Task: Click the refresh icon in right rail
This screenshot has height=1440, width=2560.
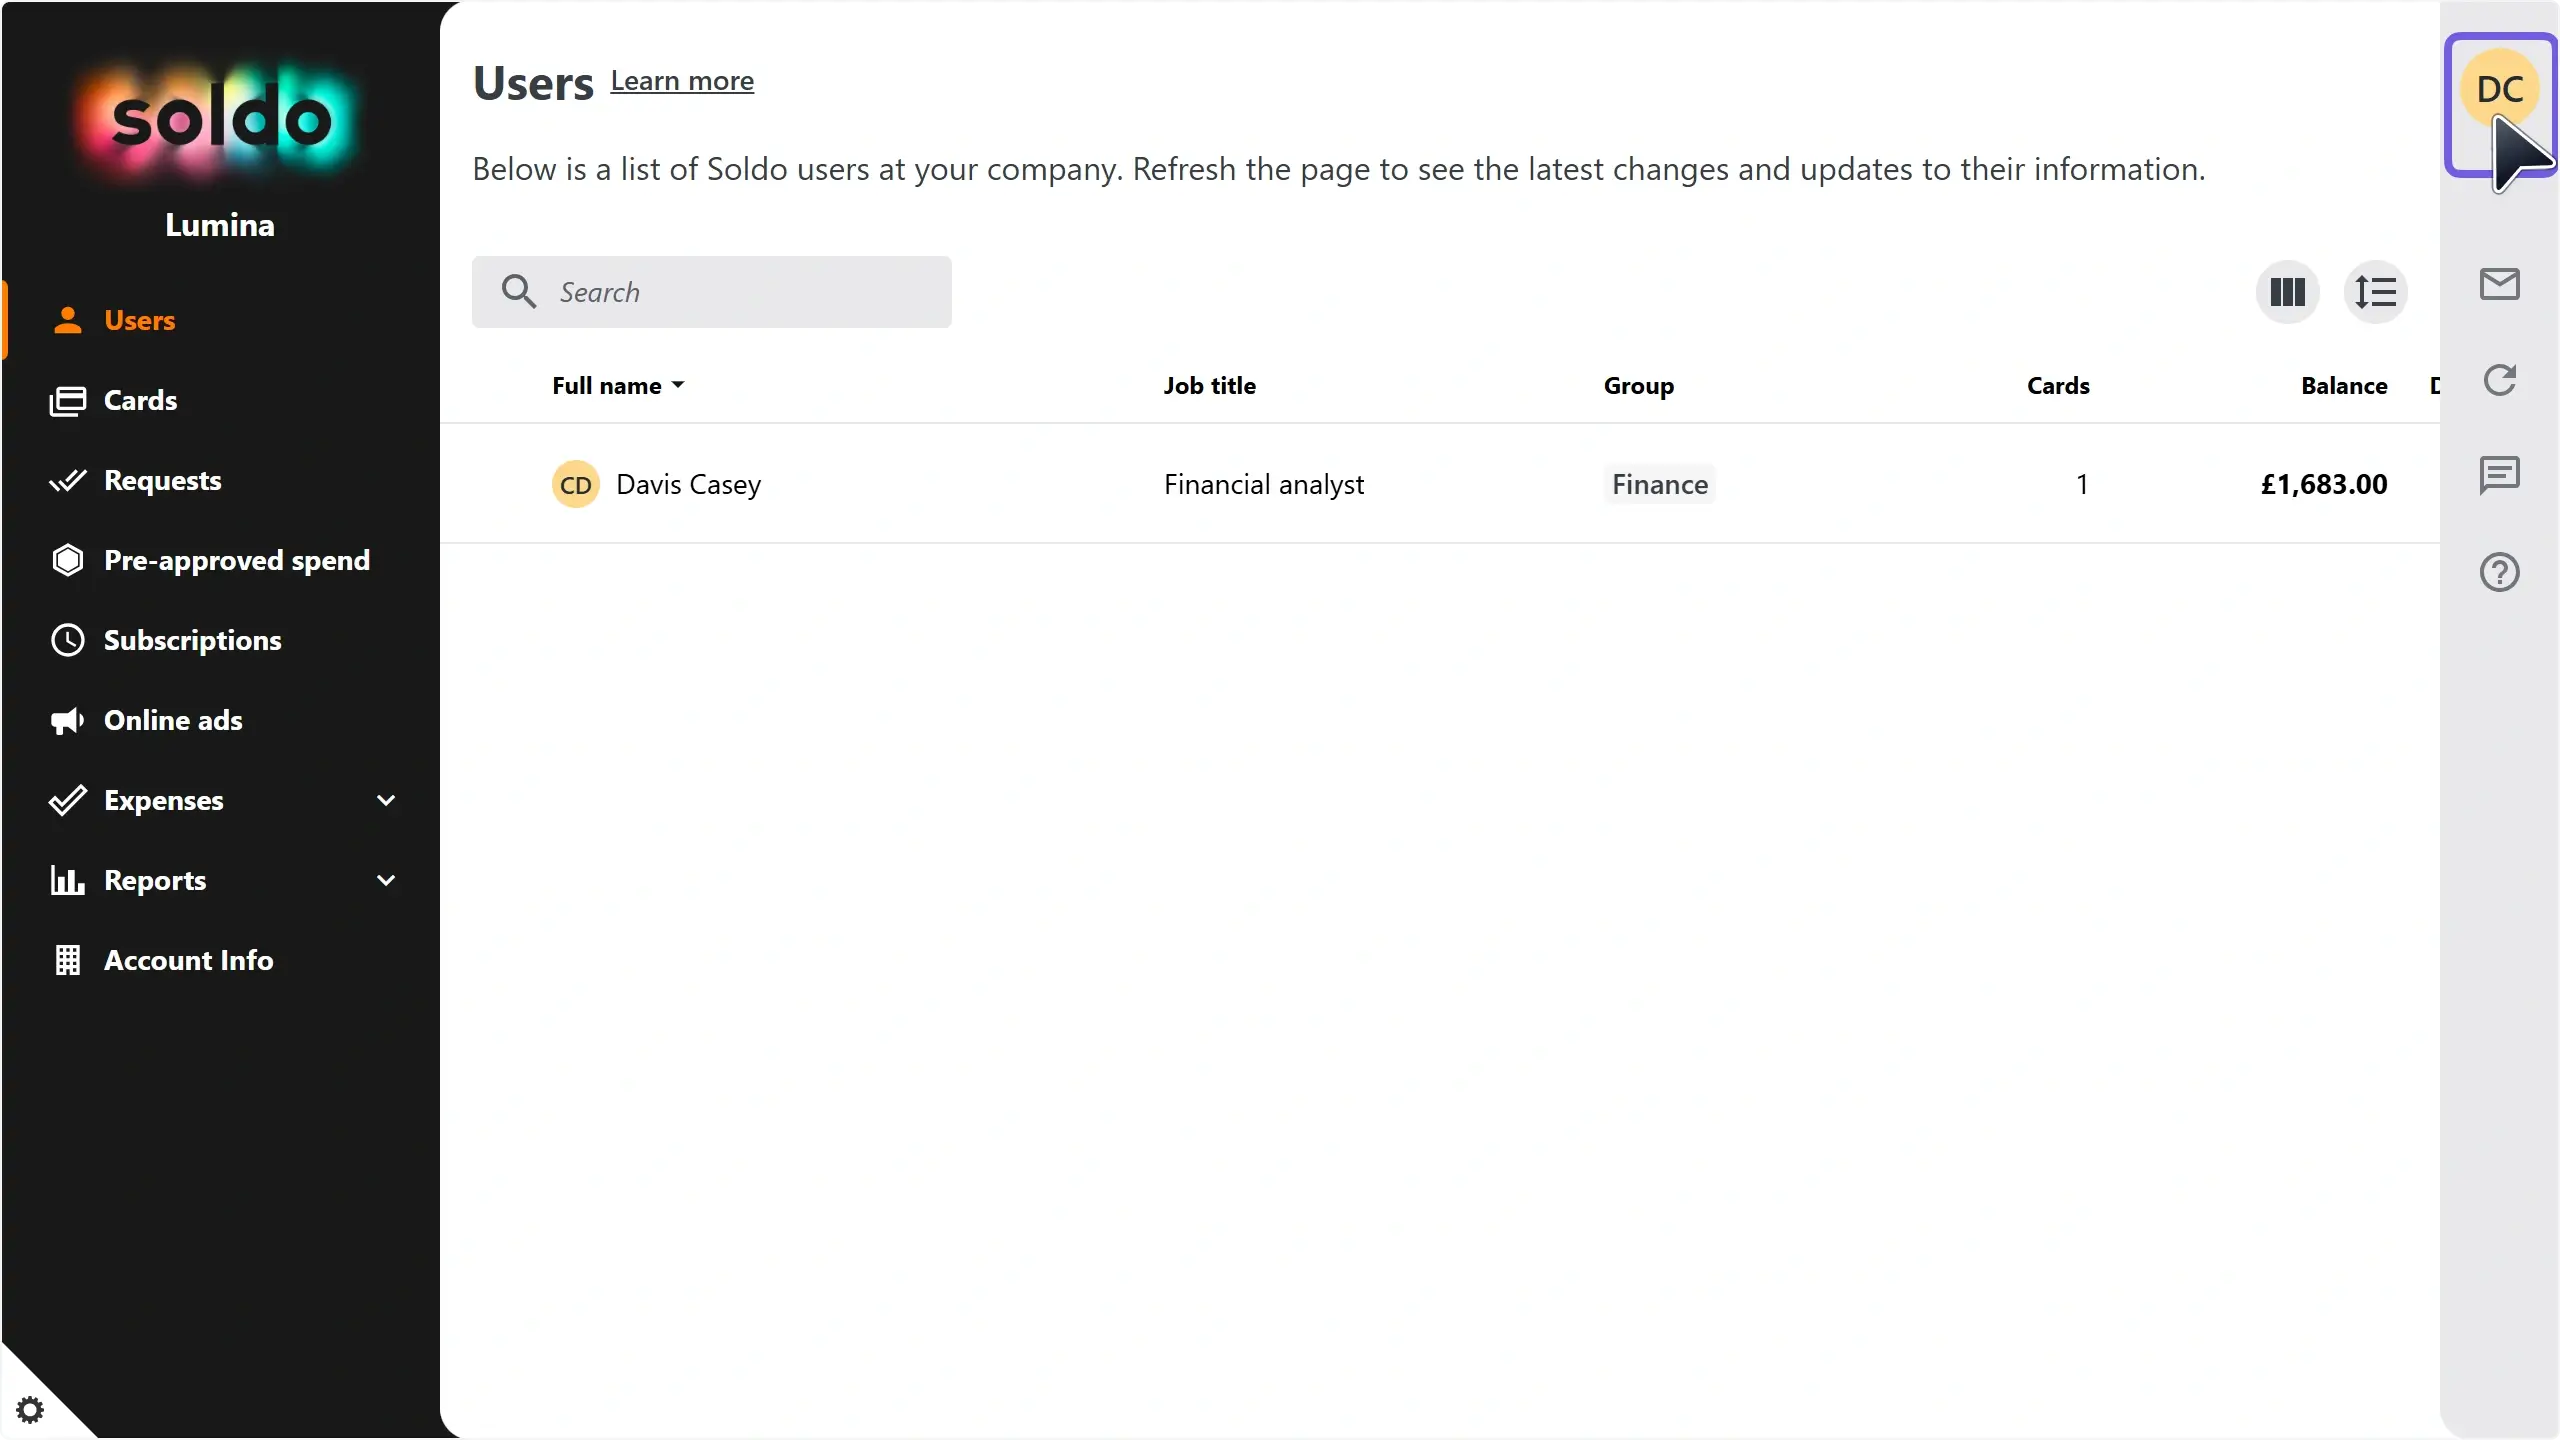Action: (x=2499, y=380)
